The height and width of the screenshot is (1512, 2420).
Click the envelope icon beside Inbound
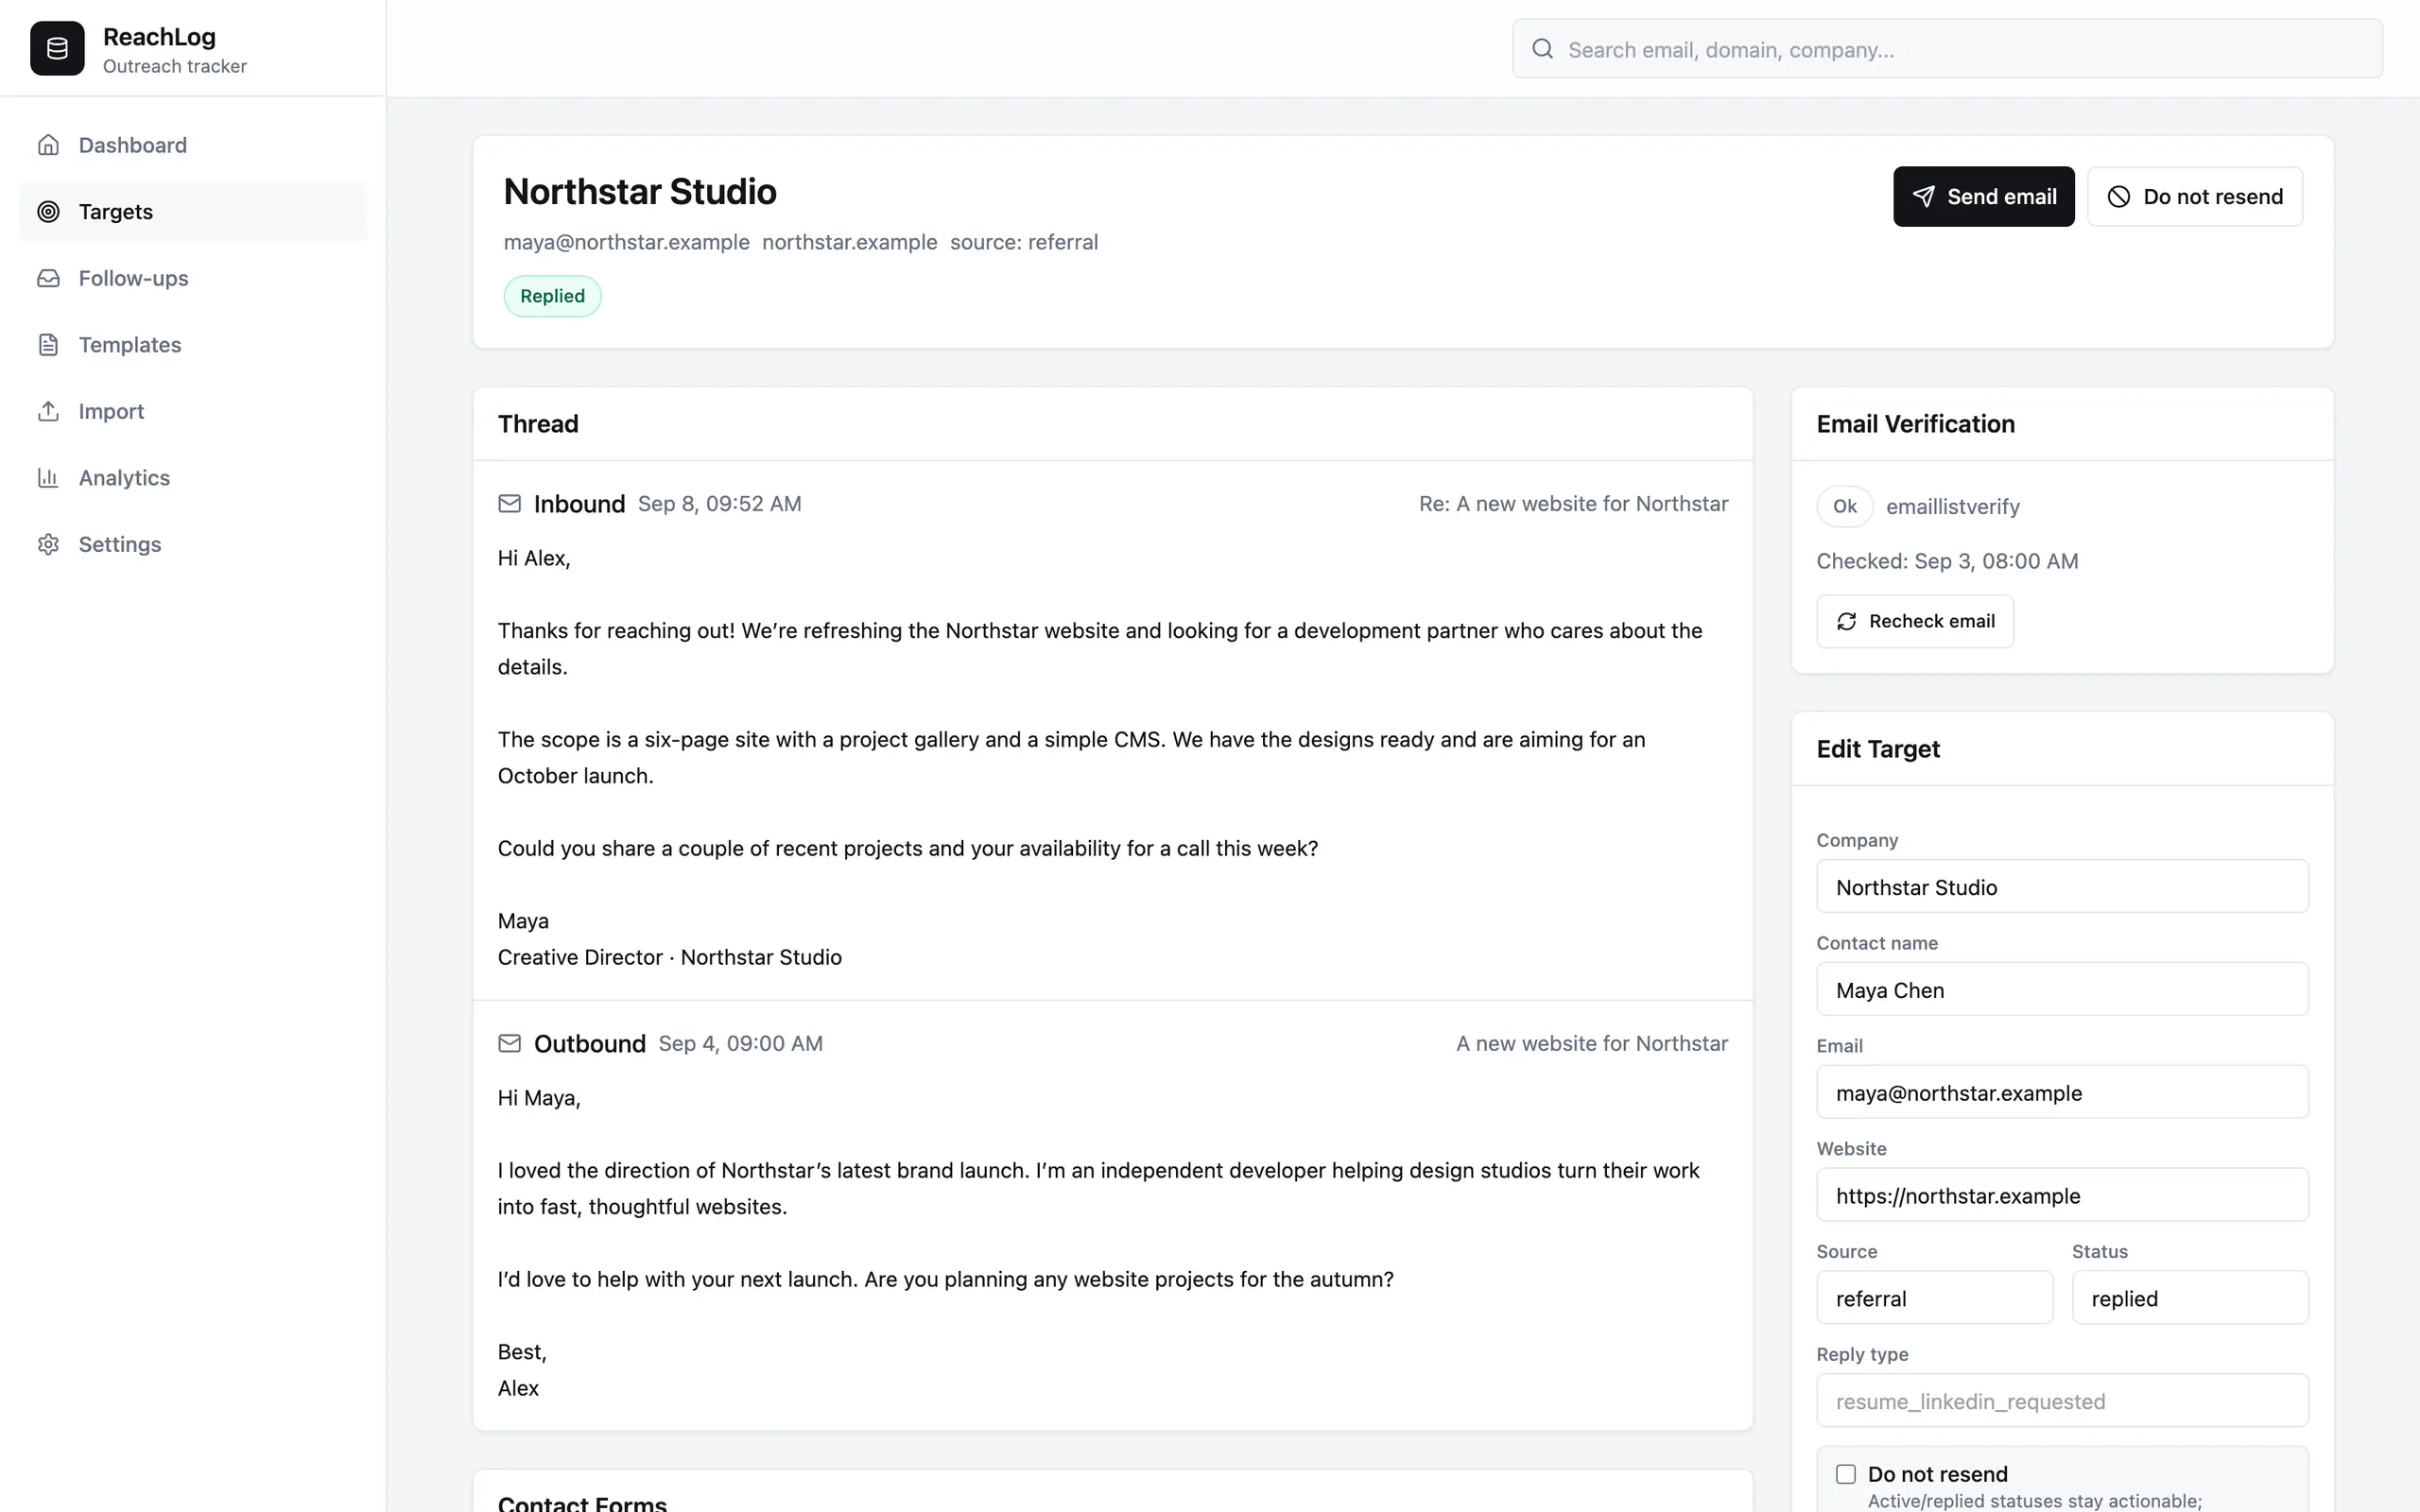[x=509, y=503]
